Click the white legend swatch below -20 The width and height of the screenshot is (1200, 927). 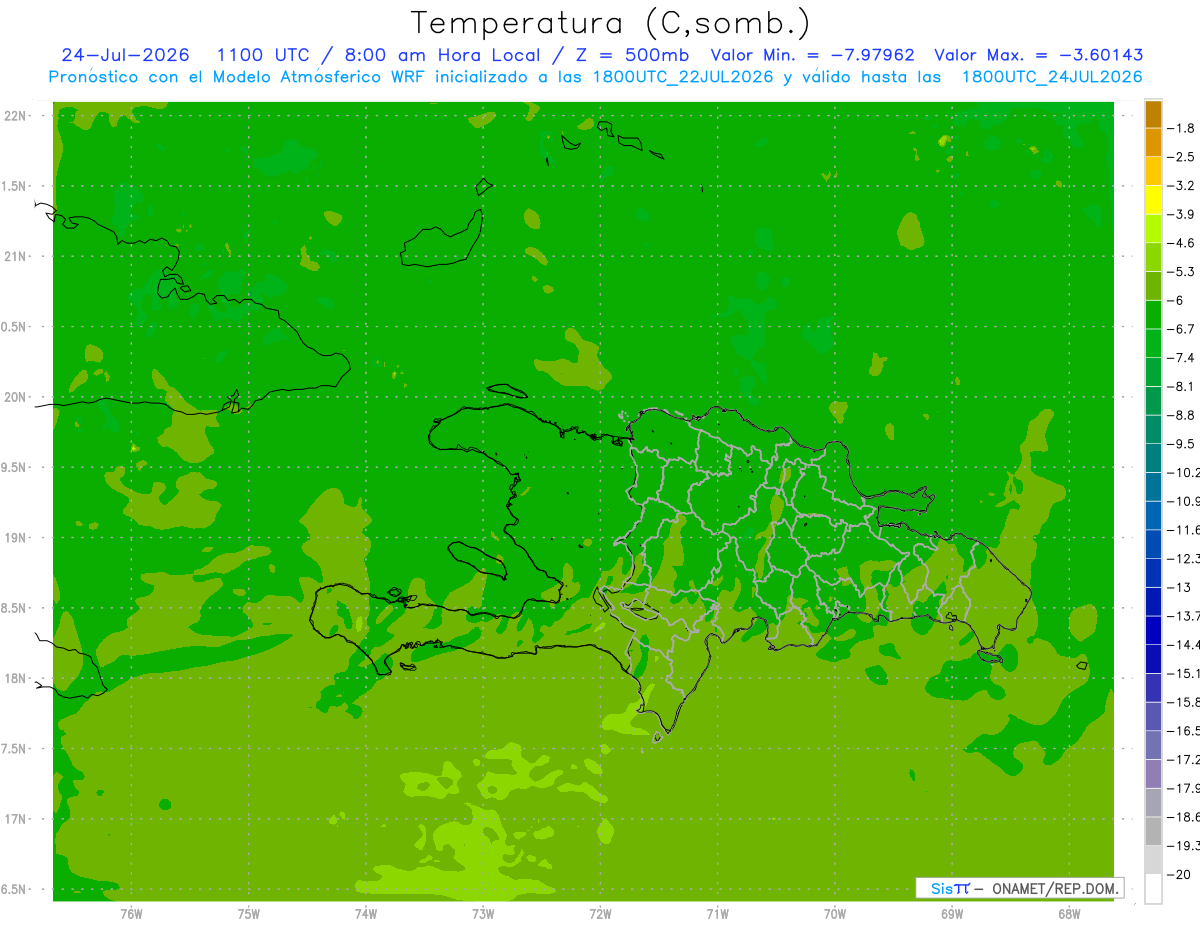click(x=1153, y=888)
